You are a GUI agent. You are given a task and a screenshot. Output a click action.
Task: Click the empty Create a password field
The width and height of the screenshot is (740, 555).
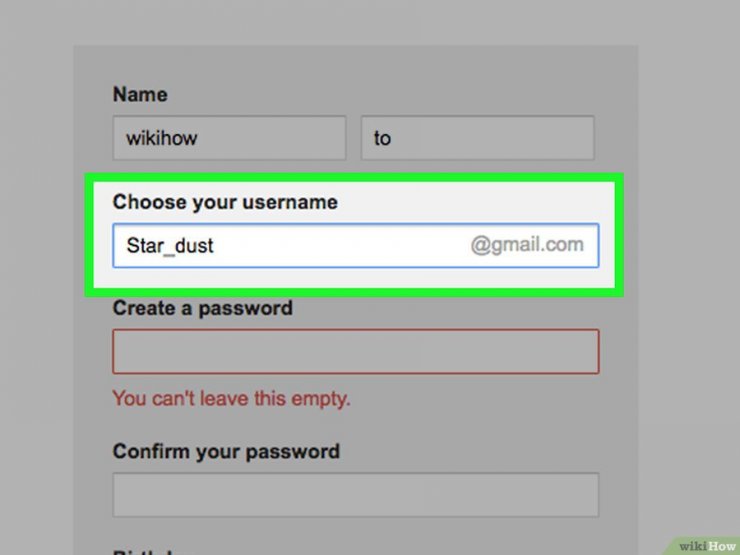tap(356, 352)
